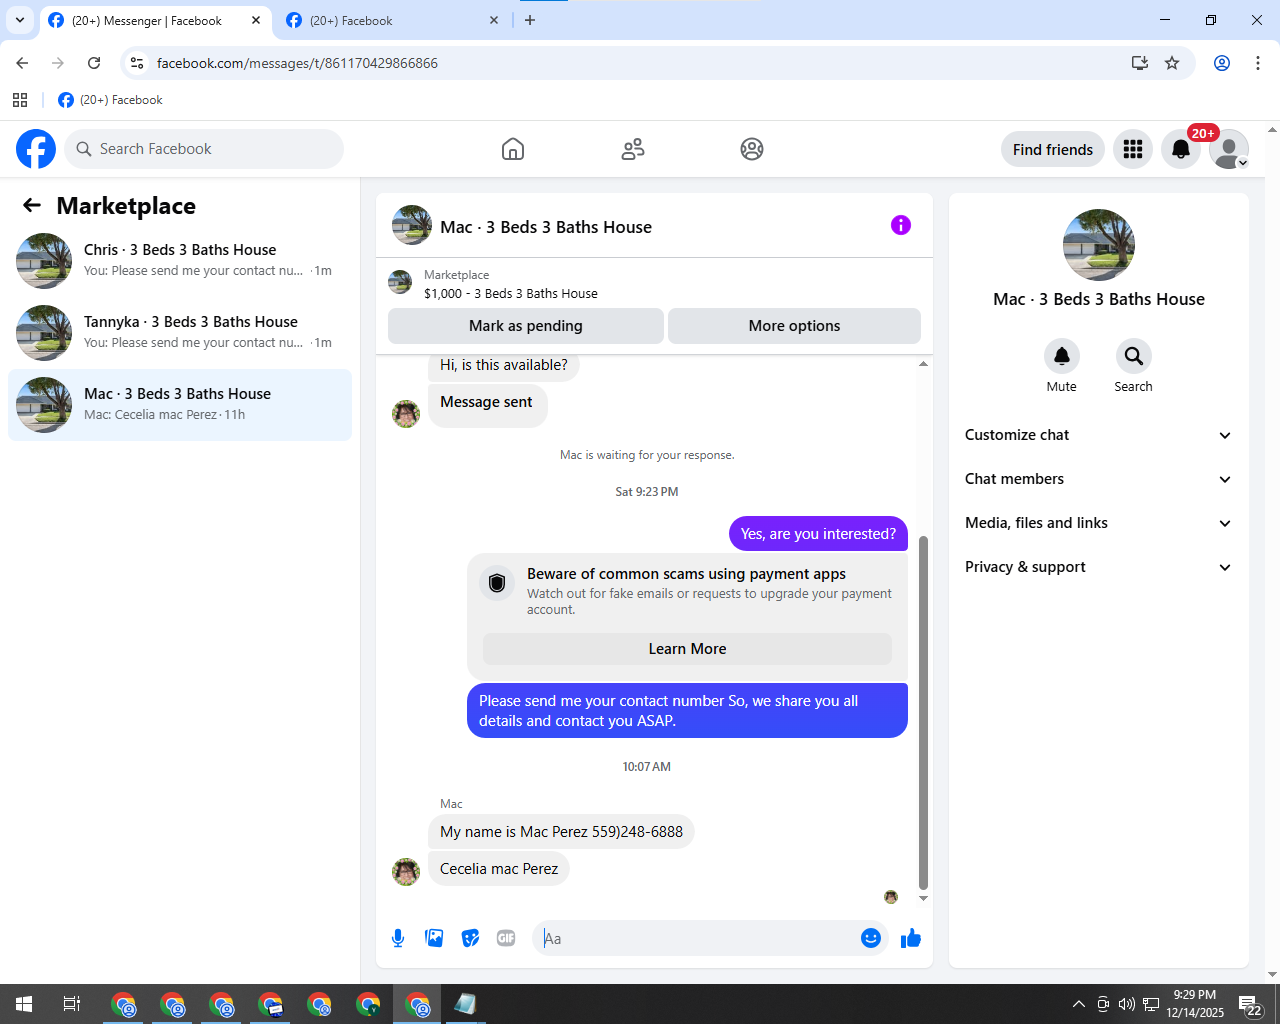Attach a file with the photo icon
The height and width of the screenshot is (1024, 1280).
point(434,938)
